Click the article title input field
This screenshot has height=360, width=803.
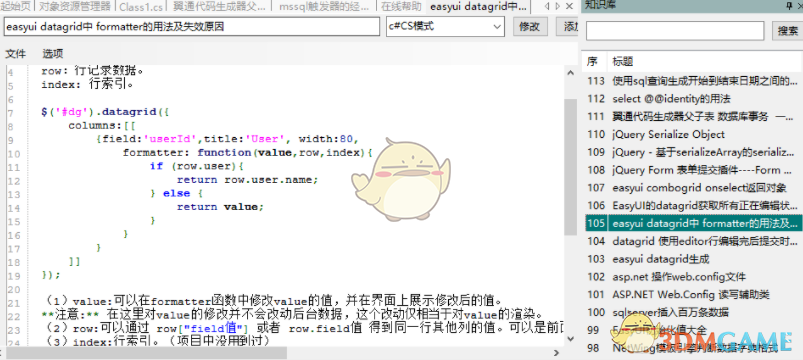tap(192, 27)
